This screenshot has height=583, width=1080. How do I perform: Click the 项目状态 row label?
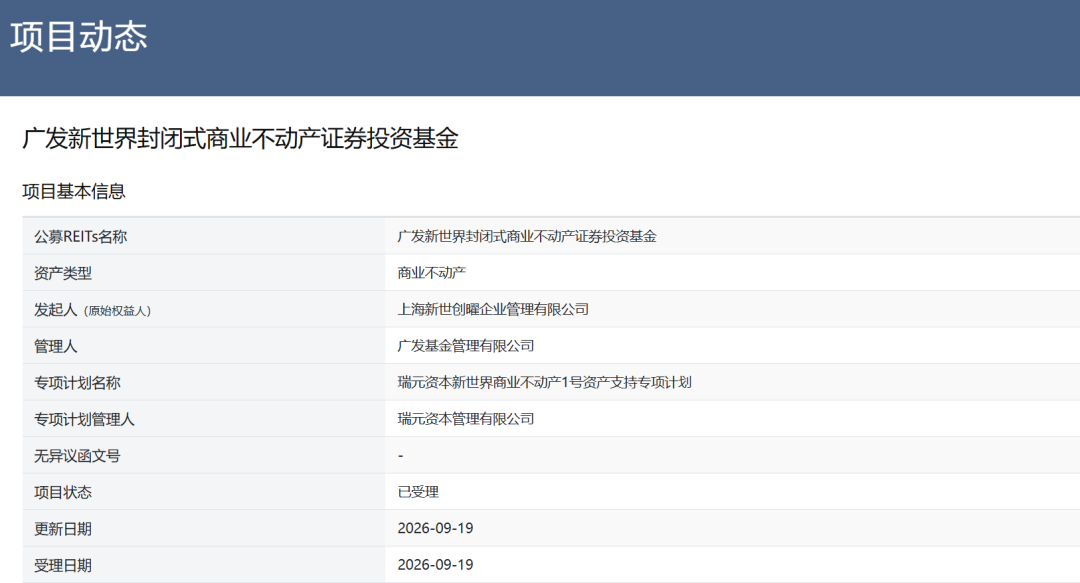tap(63, 493)
